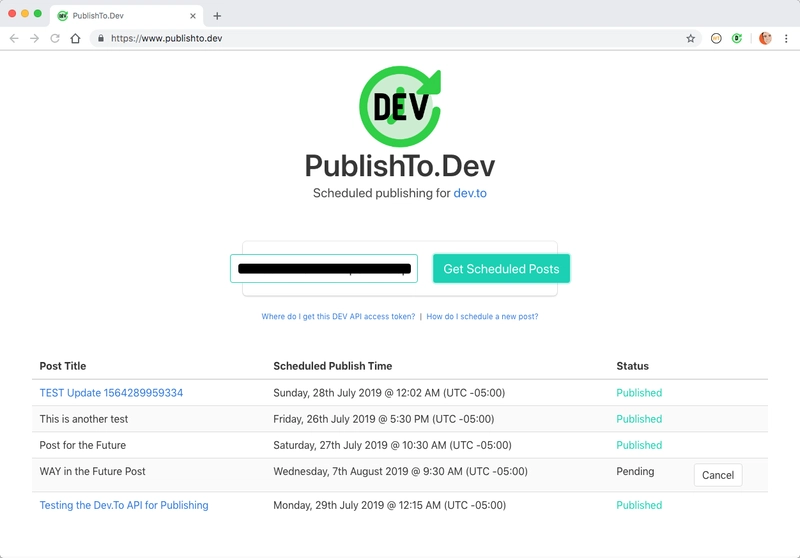Click the Monday, 29th July 2019 publish time
Viewport: 800px width, 558px height.
click(389, 505)
